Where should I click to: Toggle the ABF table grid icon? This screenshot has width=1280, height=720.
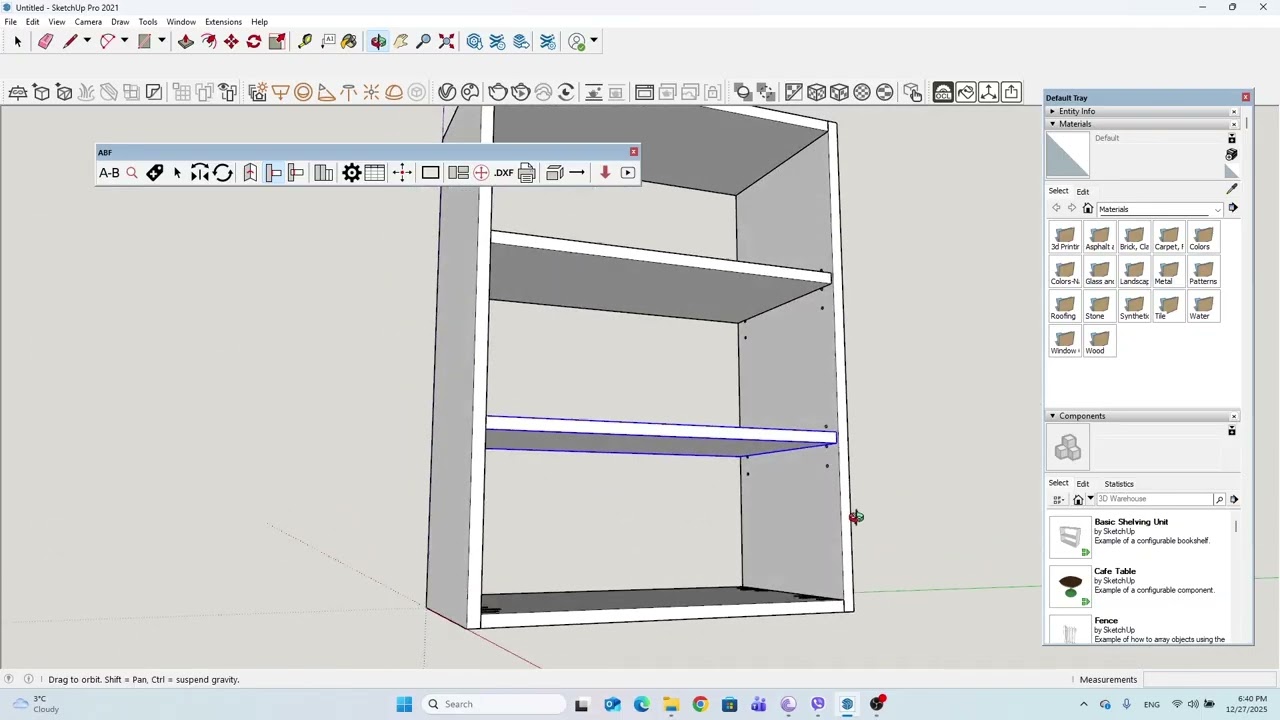click(x=375, y=173)
